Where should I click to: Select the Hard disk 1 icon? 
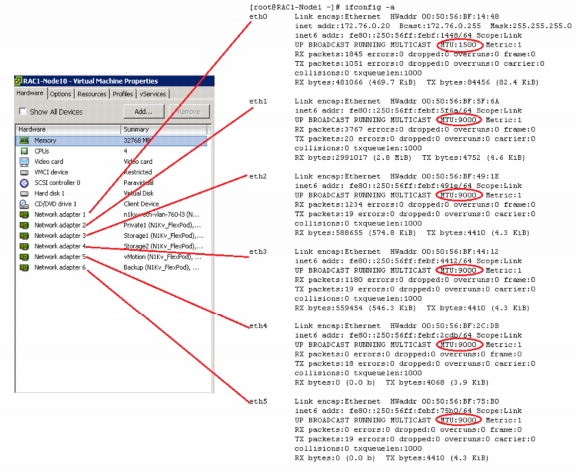coord(24,194)
